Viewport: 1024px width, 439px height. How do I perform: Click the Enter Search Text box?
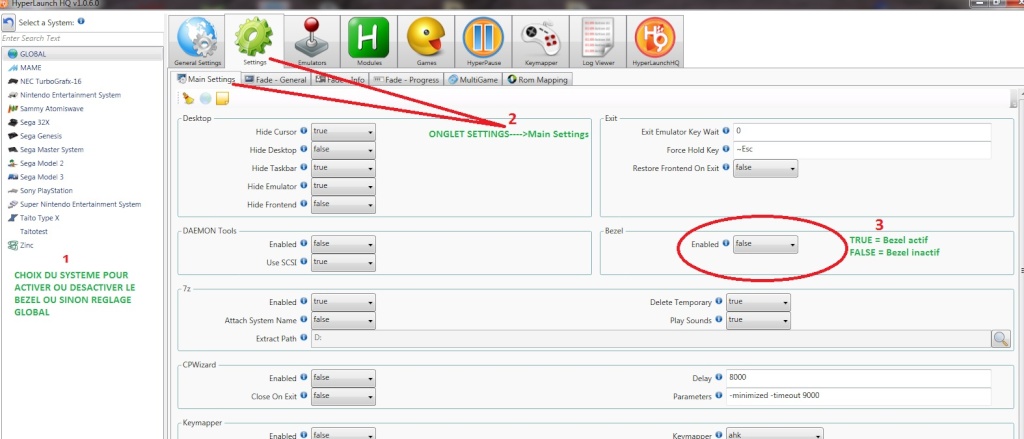82,39
